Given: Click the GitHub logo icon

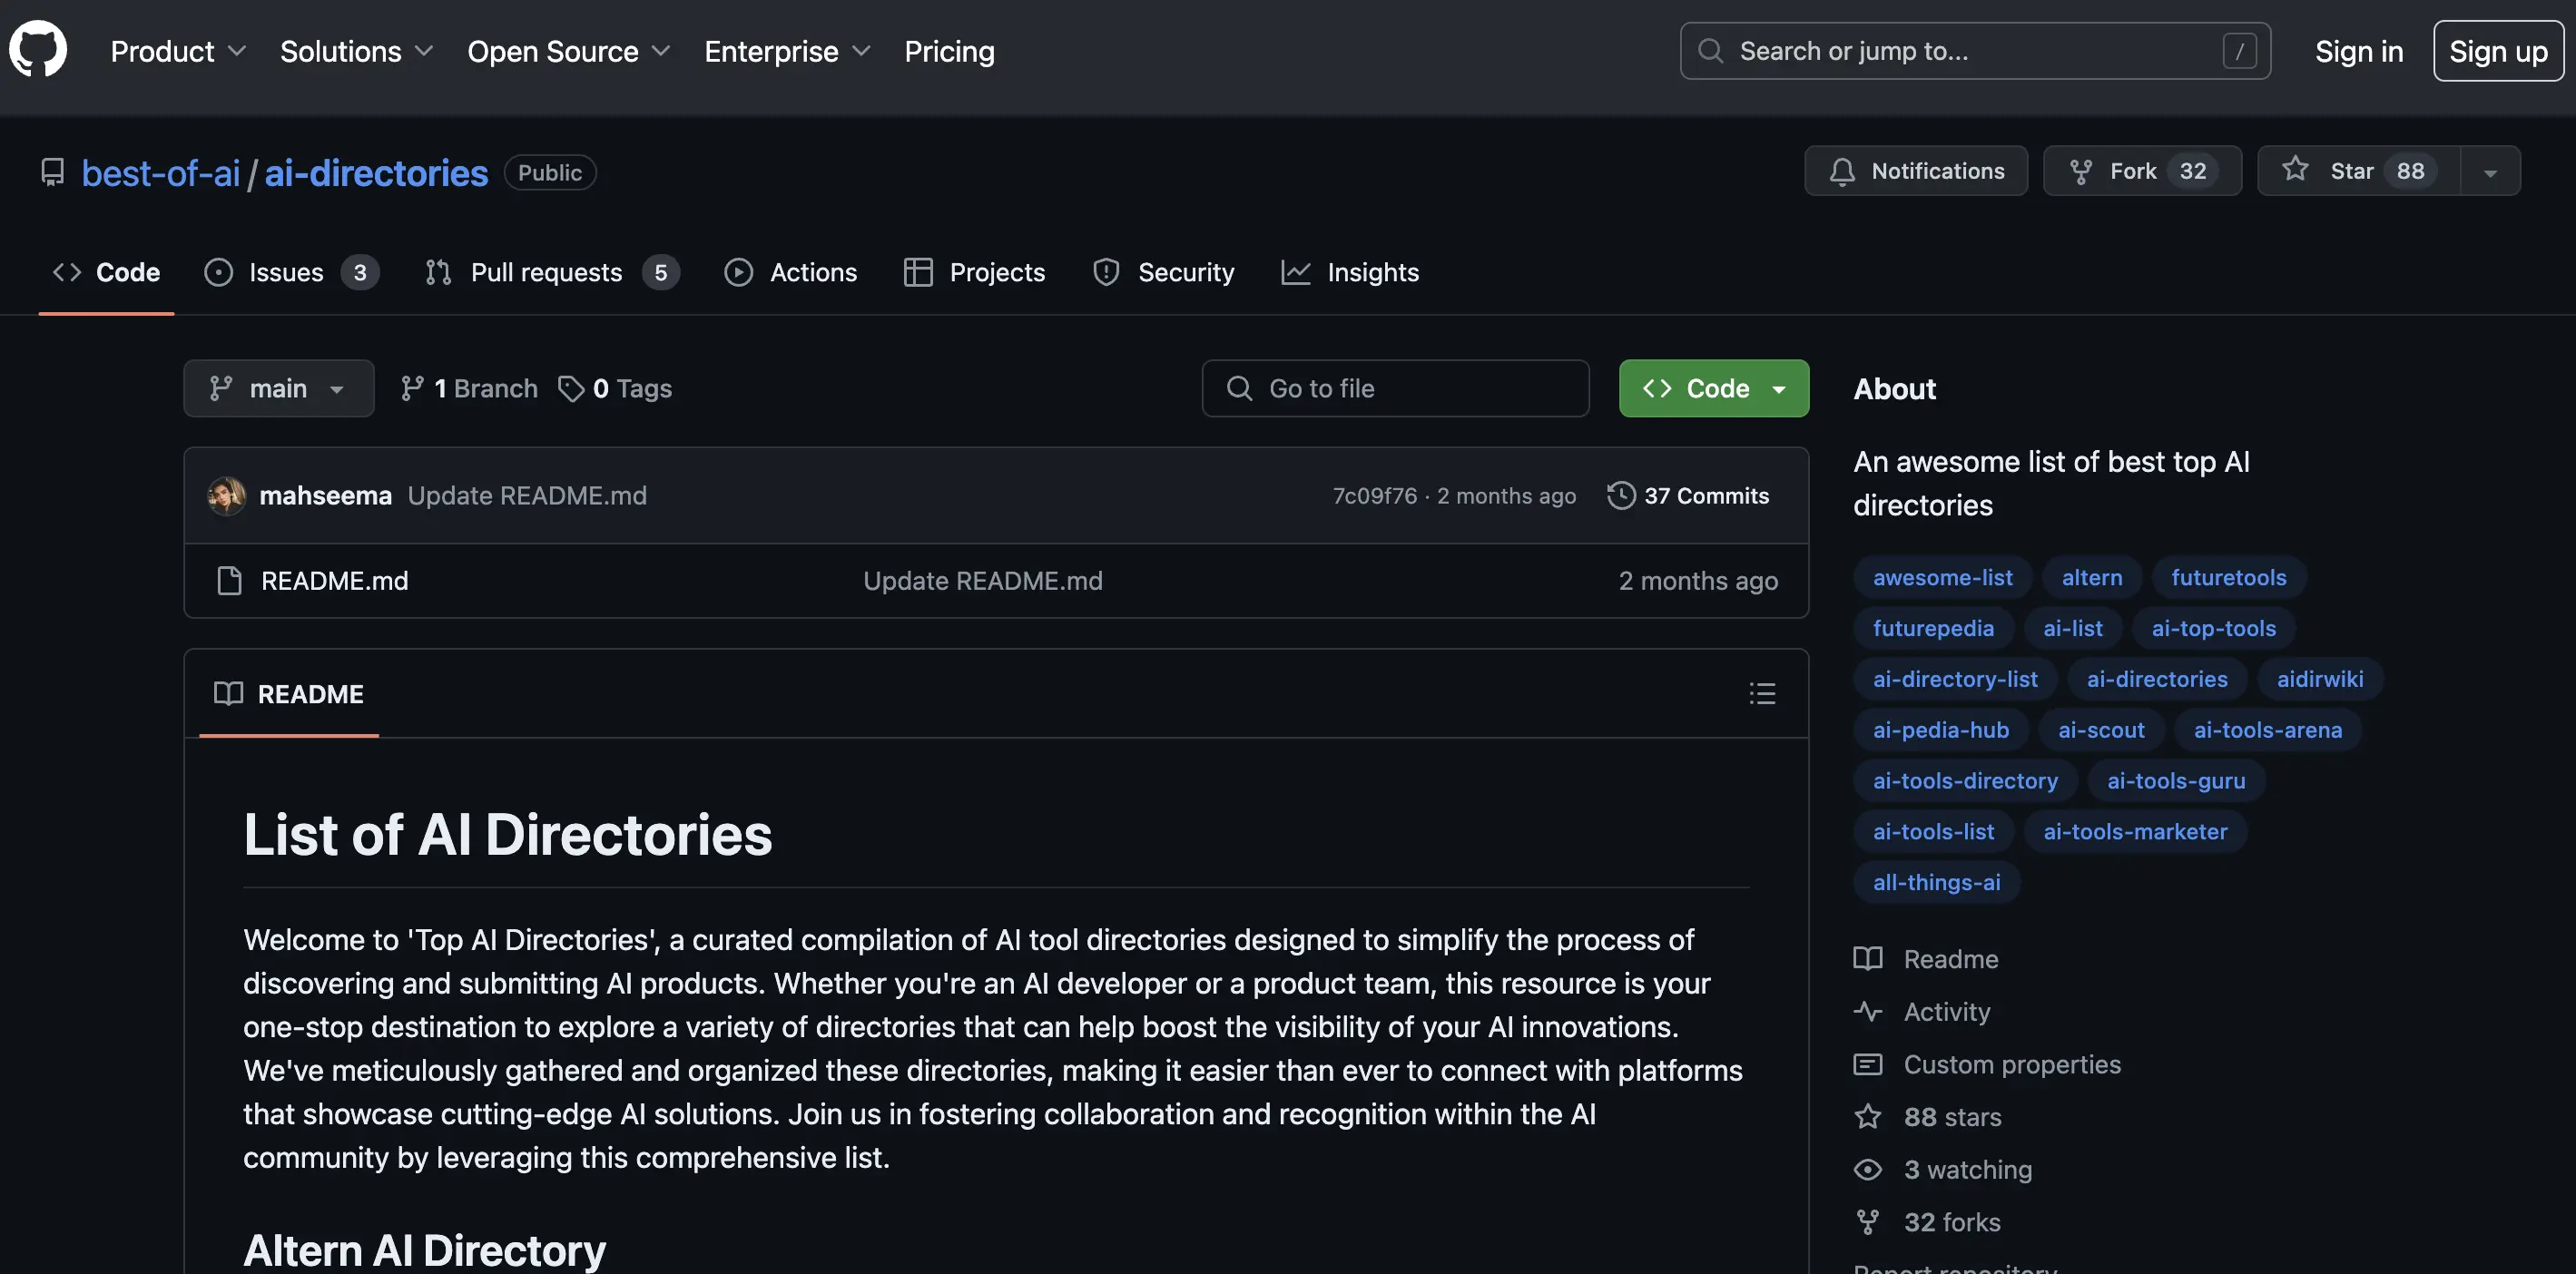Looking at the screenshot, I should pyautogui.click(x=38, y=49).
